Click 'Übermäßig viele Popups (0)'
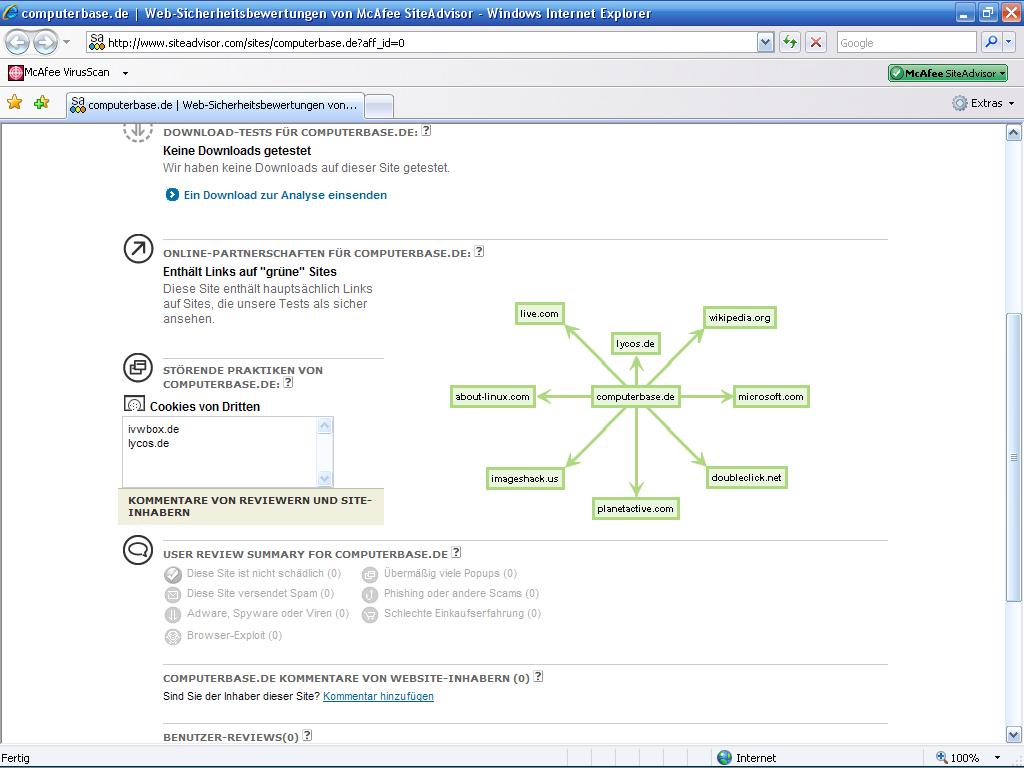 [451, 573]
